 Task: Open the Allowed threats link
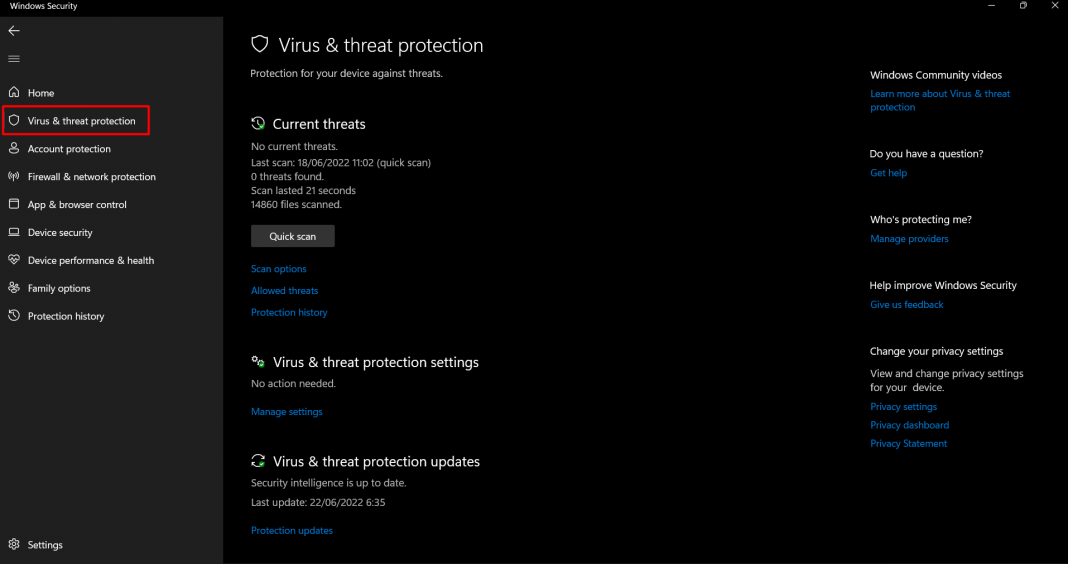click(284, 291)
